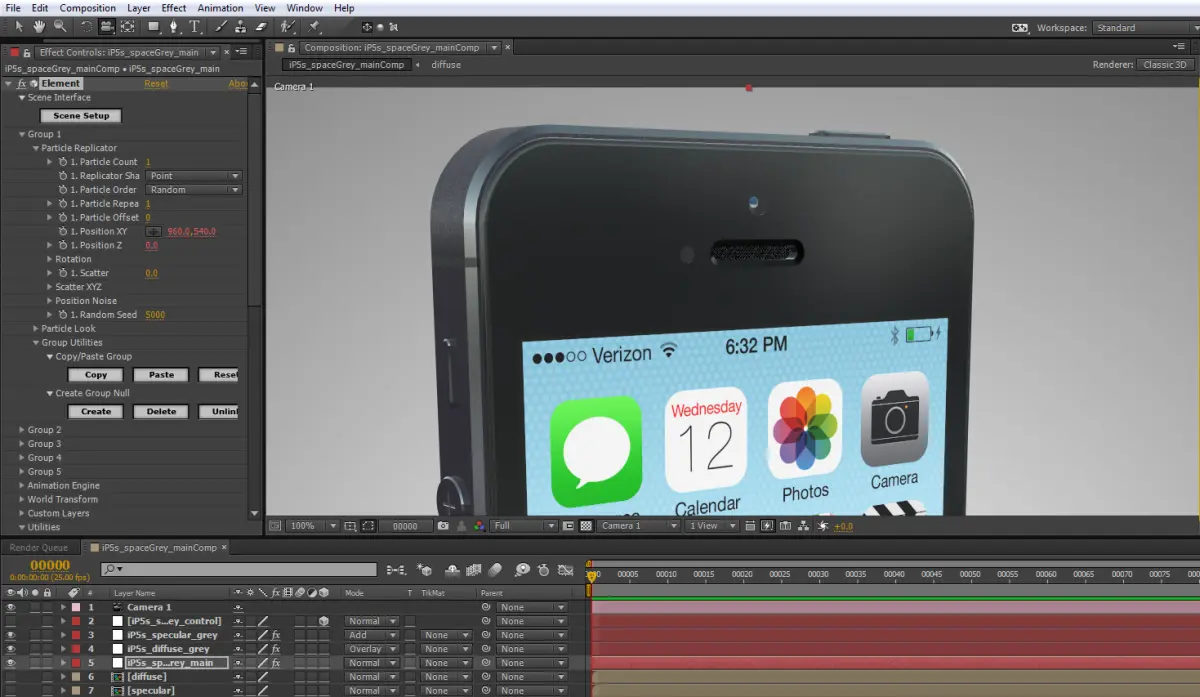
Task: Open the blend mode Overlay dropdown
Action: coord(371,649)
